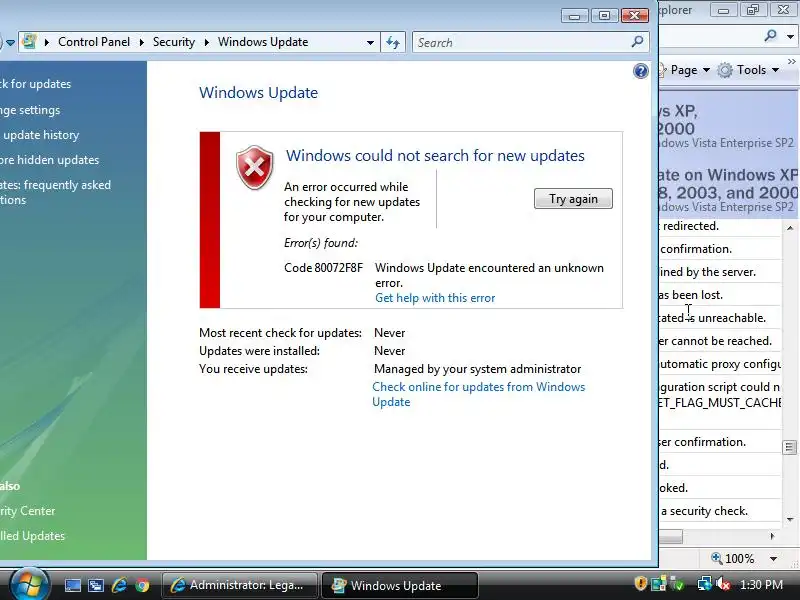
Task: Click the muted volume speaker tray icon
Action: pos(723,584)
